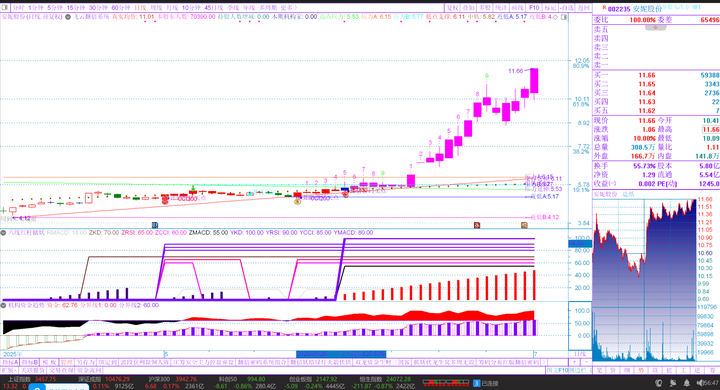
Task: Select the 1分钟 period
Action: tap(36, 8)
